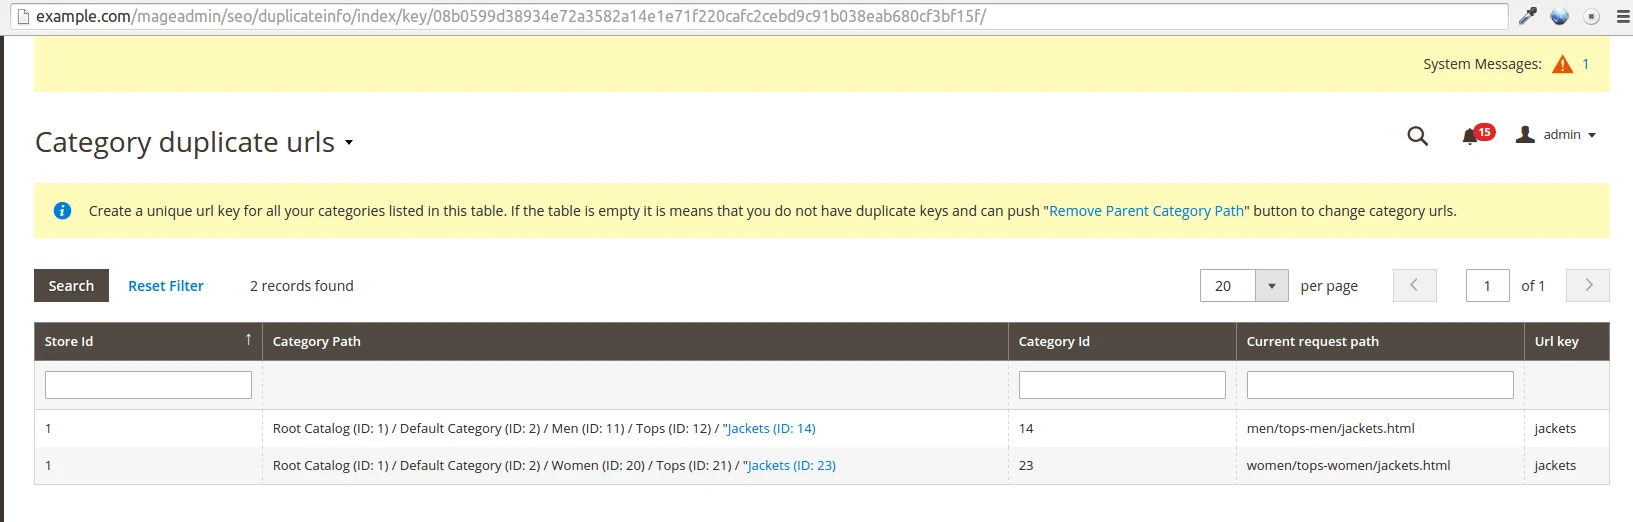Click the blue info icon in notice
The image size is (1633, 522).
tap(62, 211)
